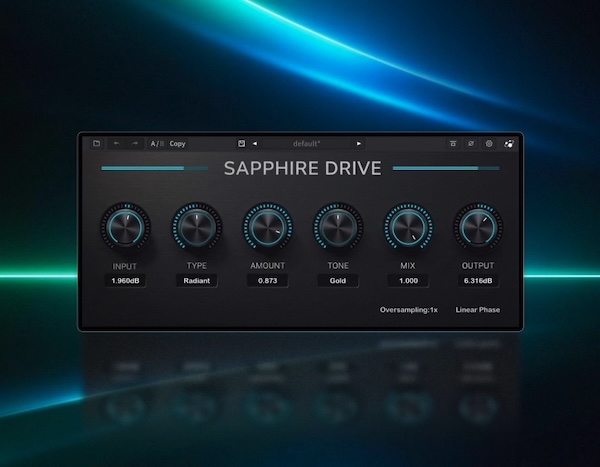Click the MIX knob

(x=408, y=228)
